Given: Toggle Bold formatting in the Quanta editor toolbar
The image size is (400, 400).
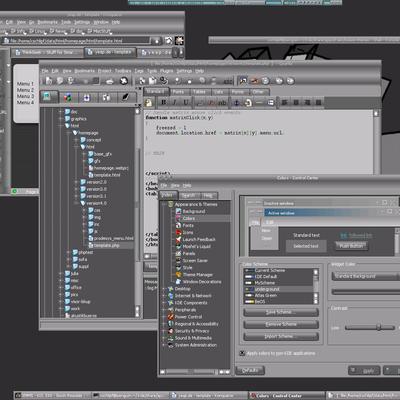Looking at the screenshot, I should (163, 102).
